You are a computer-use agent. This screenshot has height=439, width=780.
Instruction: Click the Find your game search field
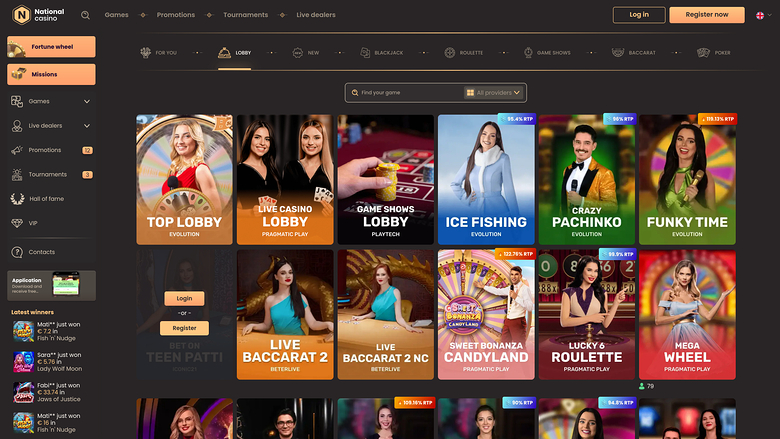[x=406, y=92]
